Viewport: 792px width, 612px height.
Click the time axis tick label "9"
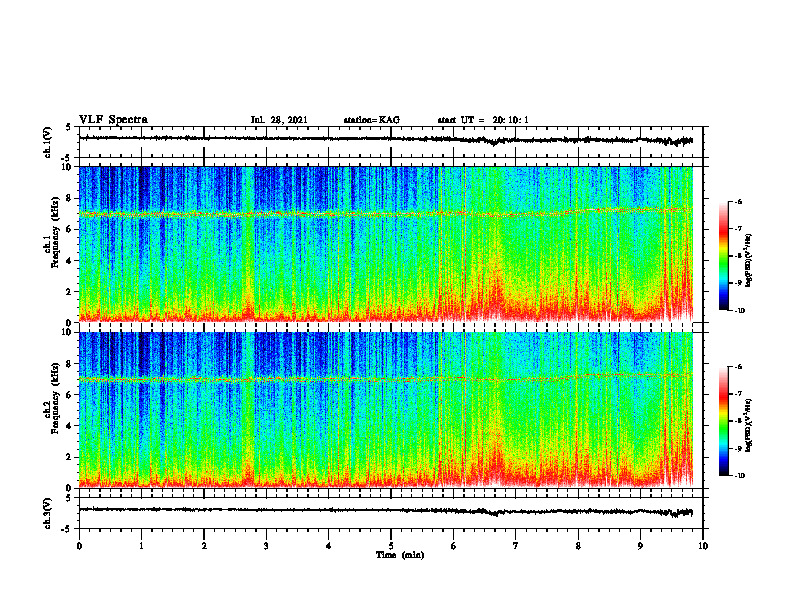[640, 546]
